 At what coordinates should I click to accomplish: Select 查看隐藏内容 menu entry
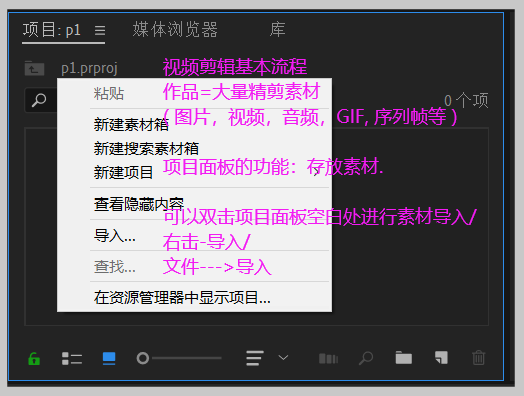tap(194, 204)
